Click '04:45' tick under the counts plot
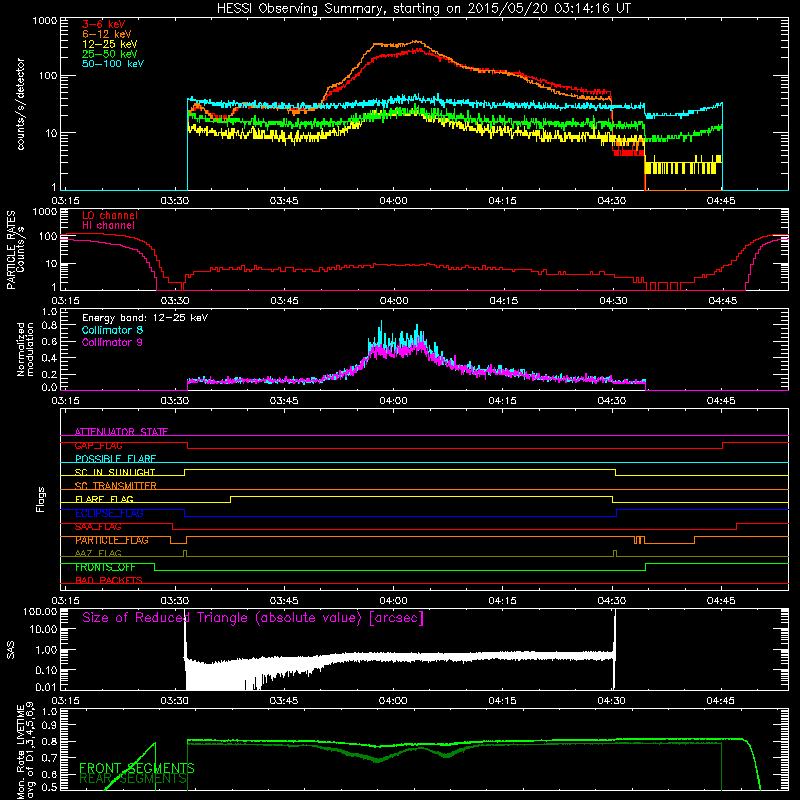 tap(721, 201)
